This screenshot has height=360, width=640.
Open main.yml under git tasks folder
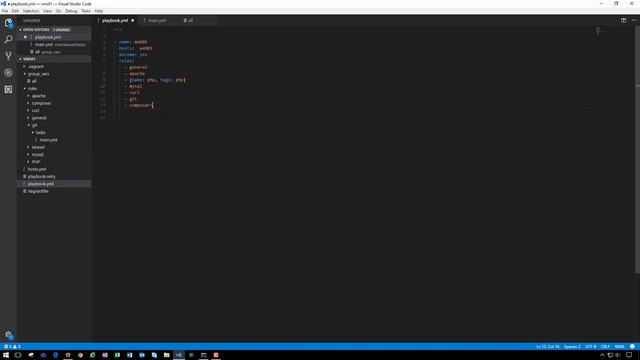click(54, 140)
